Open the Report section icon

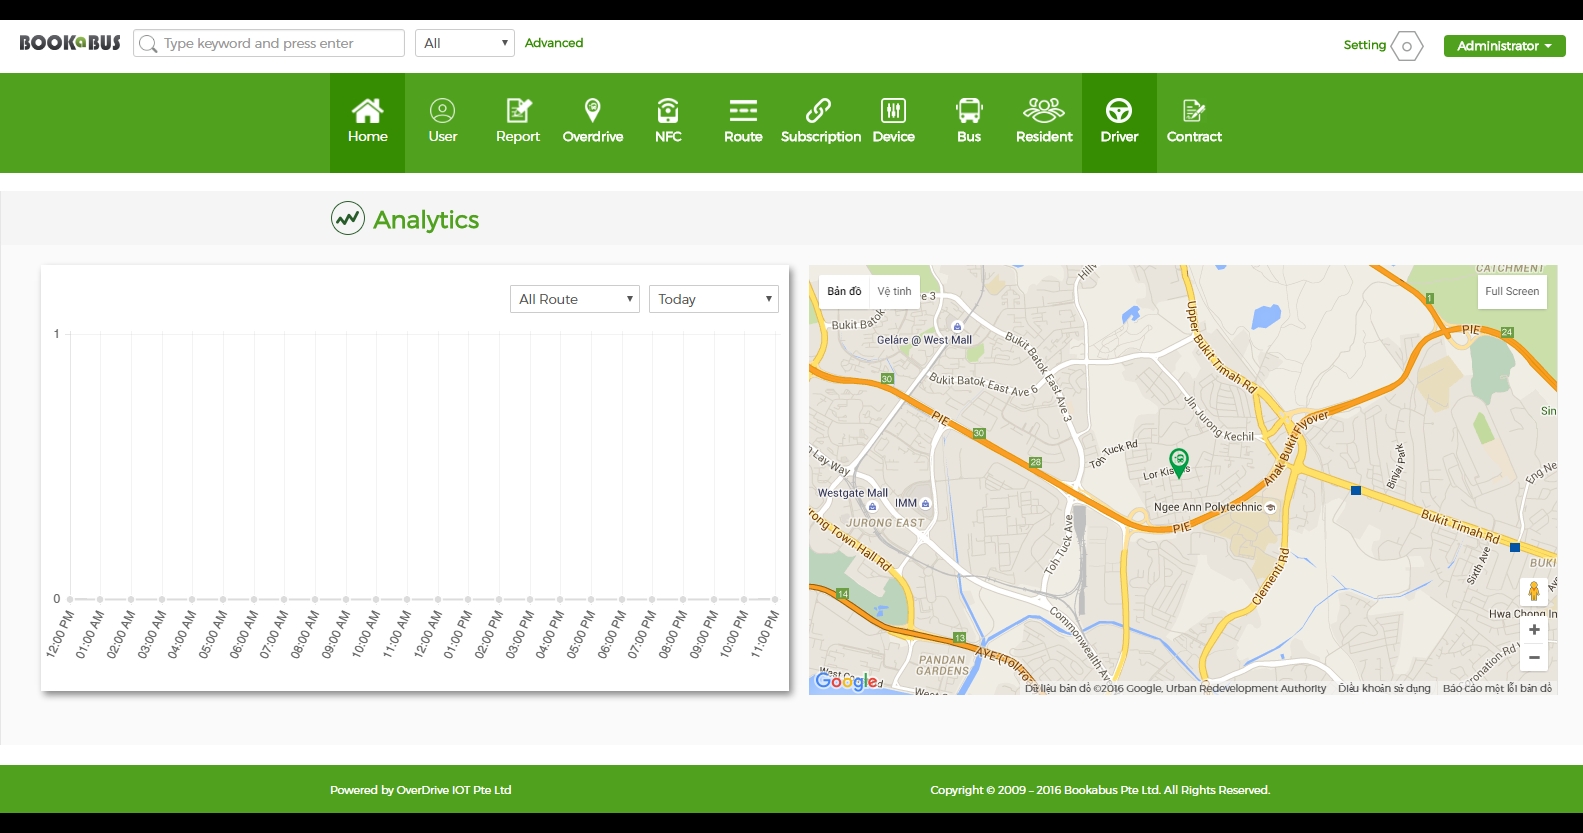(x=518, y=110)
